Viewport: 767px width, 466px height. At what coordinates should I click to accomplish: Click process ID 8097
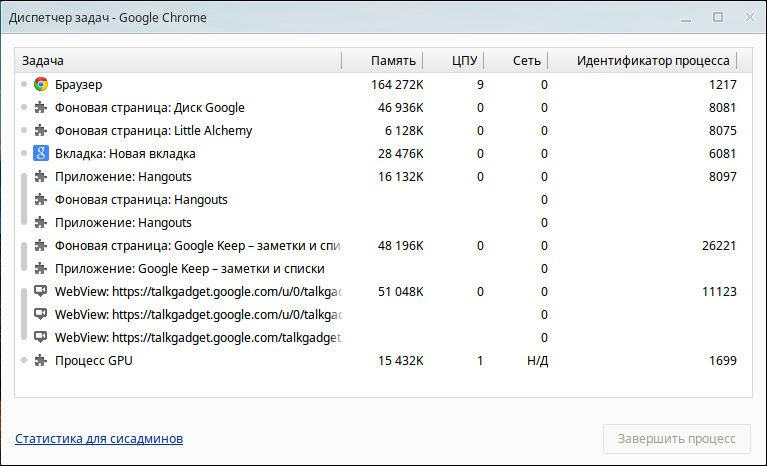pos(722,177)
